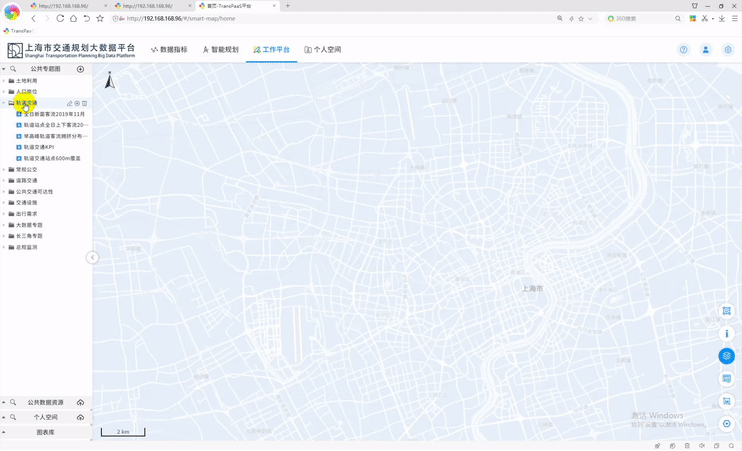Expand the 常规公交 folder

(4, 170)
